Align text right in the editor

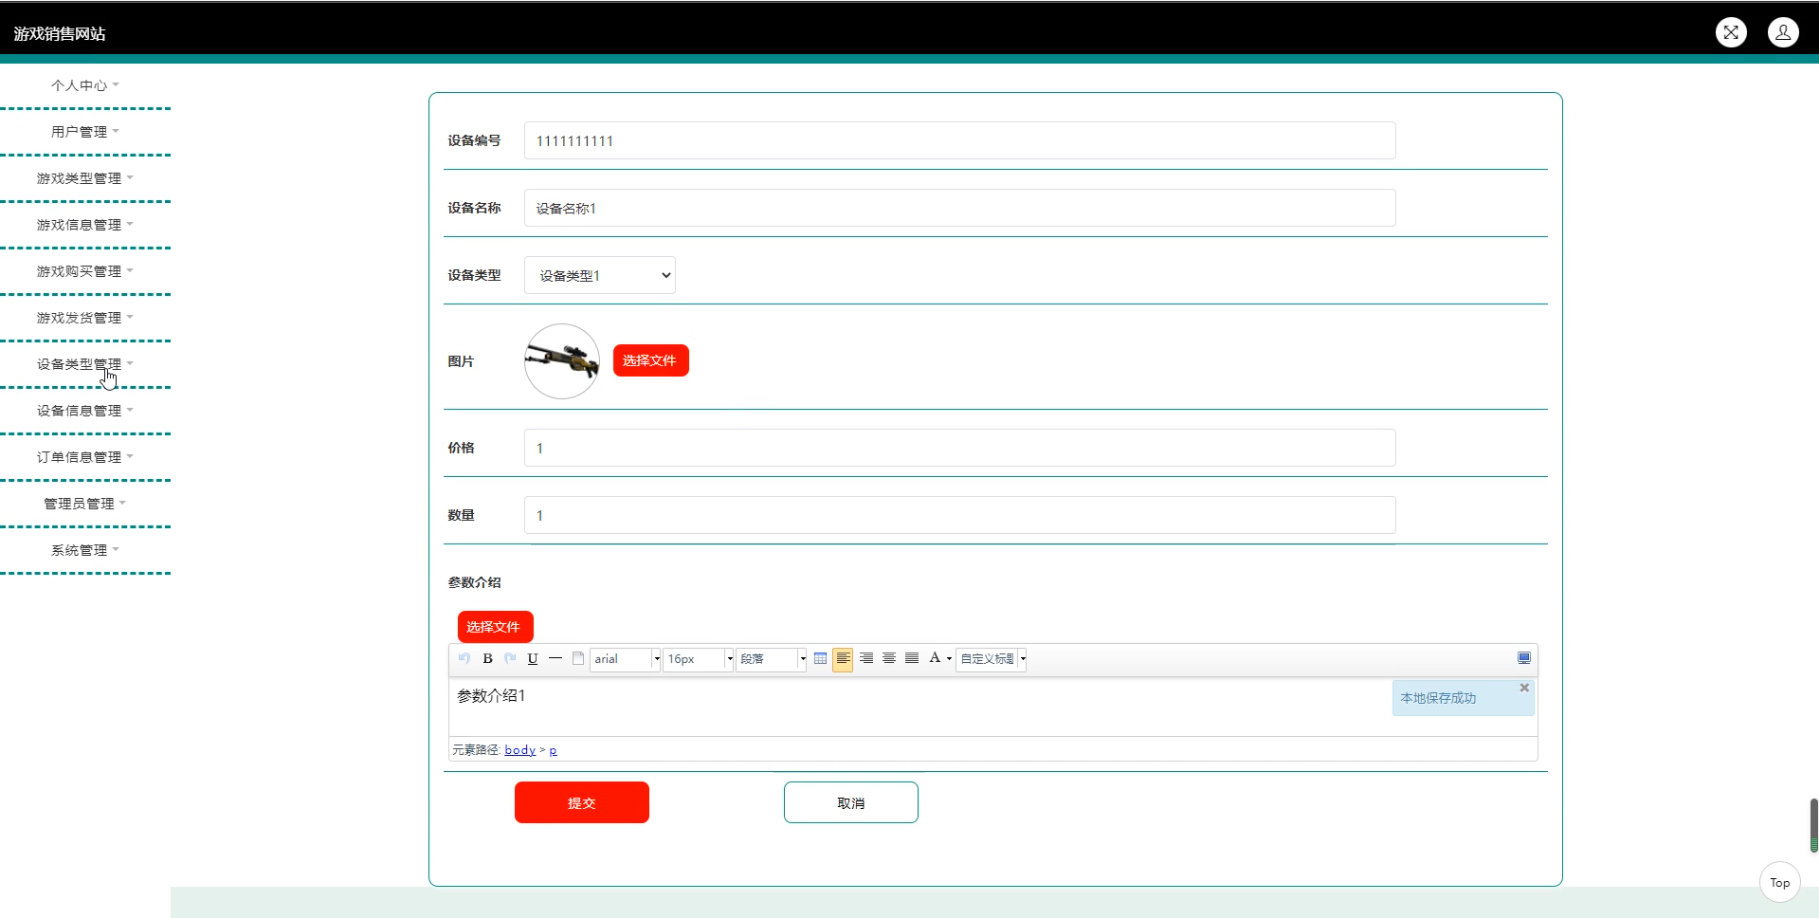click(x=866, y=658)
